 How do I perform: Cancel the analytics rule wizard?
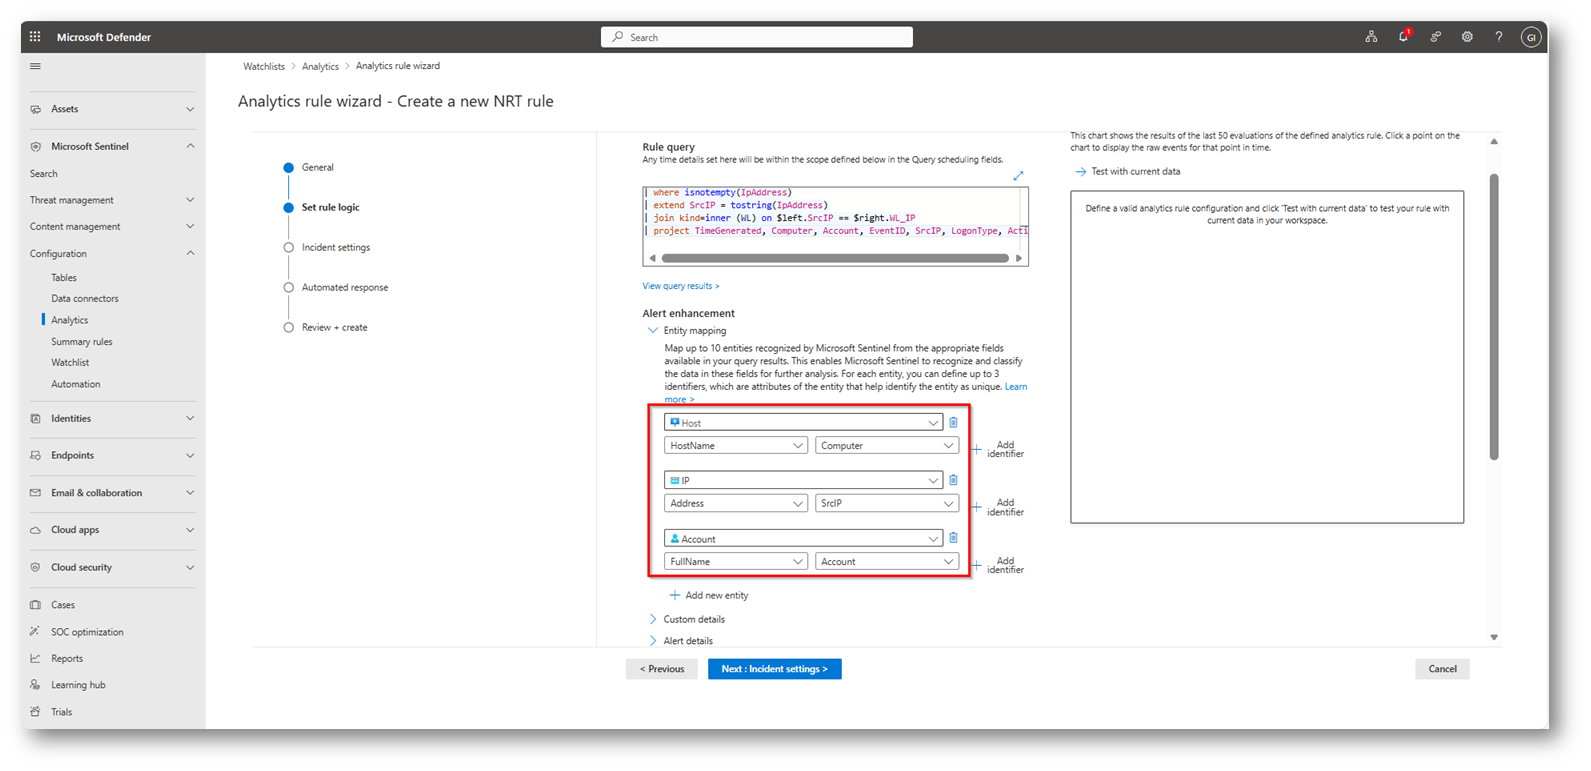[1442, 669]
